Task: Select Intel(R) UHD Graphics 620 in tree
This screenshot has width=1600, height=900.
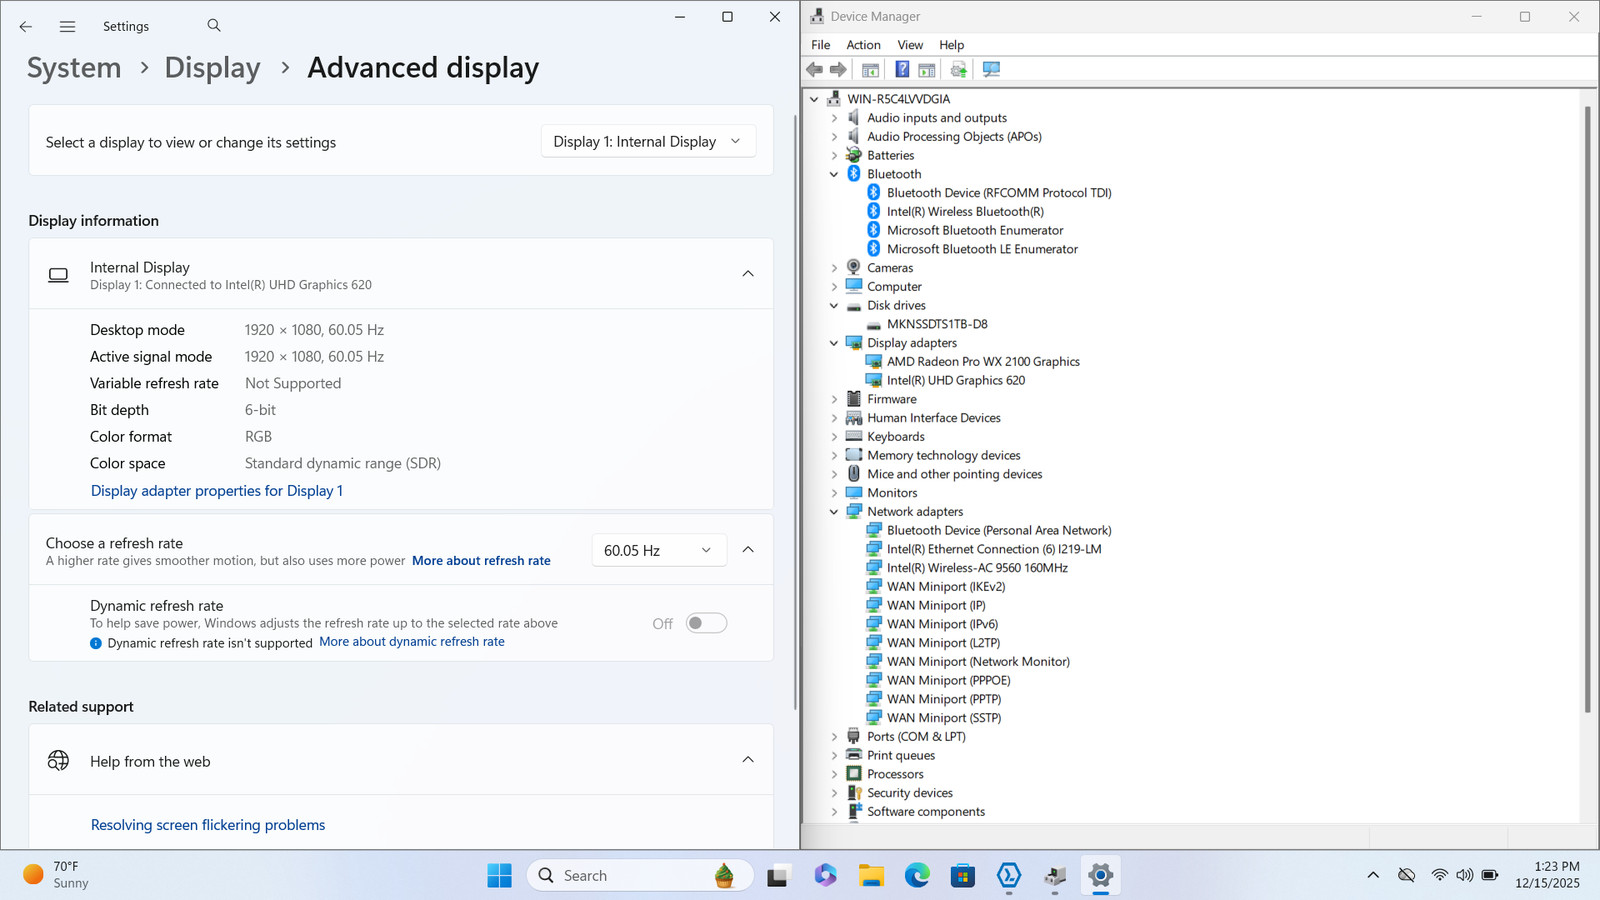Action: click(x=956, y=381)
